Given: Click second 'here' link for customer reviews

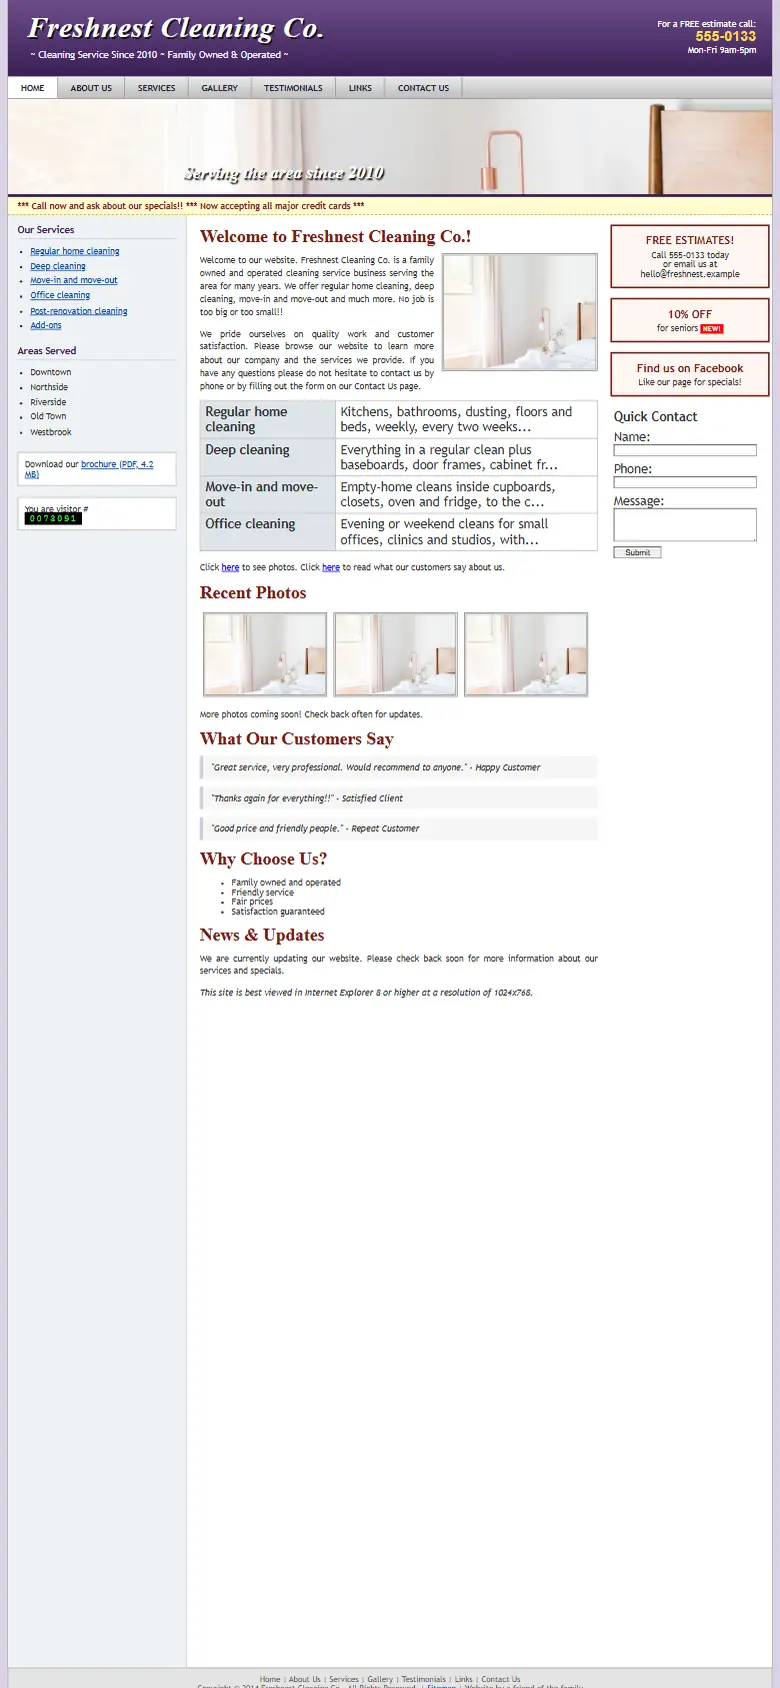Looking at the screenshot, I should tap(331, 567).
